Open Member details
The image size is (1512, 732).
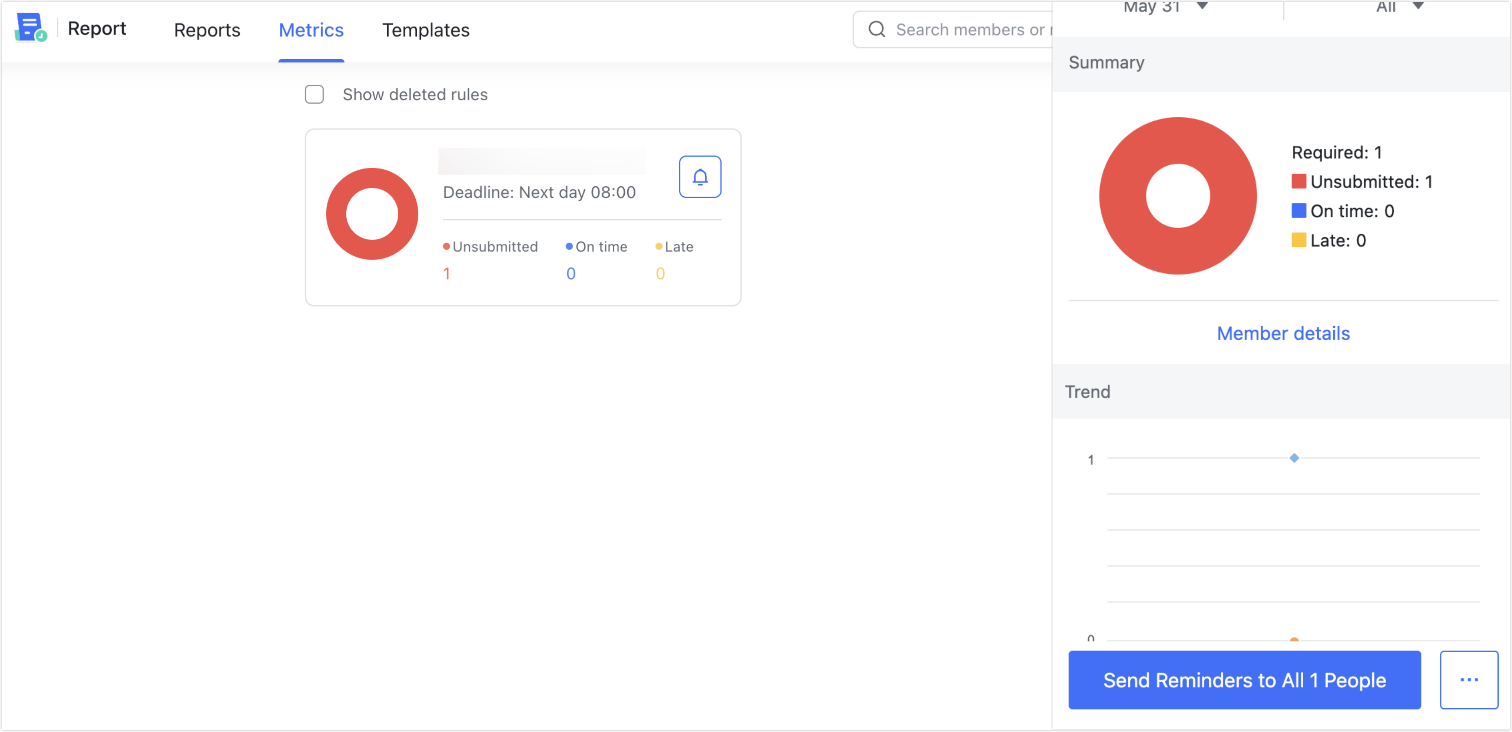1283,333
